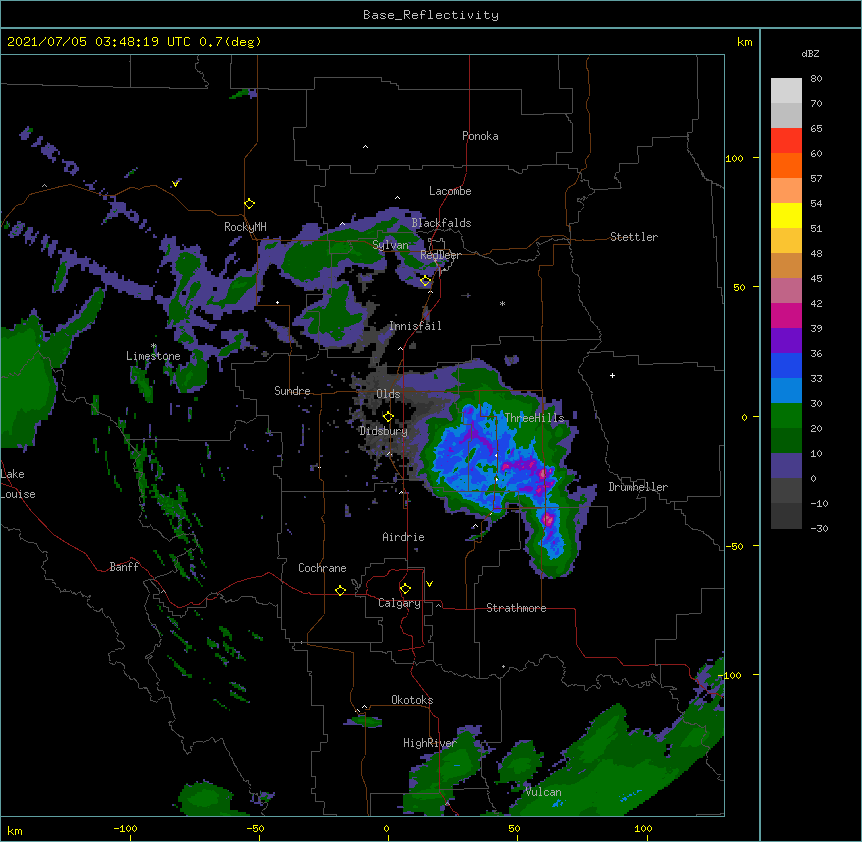This screenshot has height=842, width=862.
Task: Click the southern pink storm core above Strathmore
Action: (x=547, y=519)
